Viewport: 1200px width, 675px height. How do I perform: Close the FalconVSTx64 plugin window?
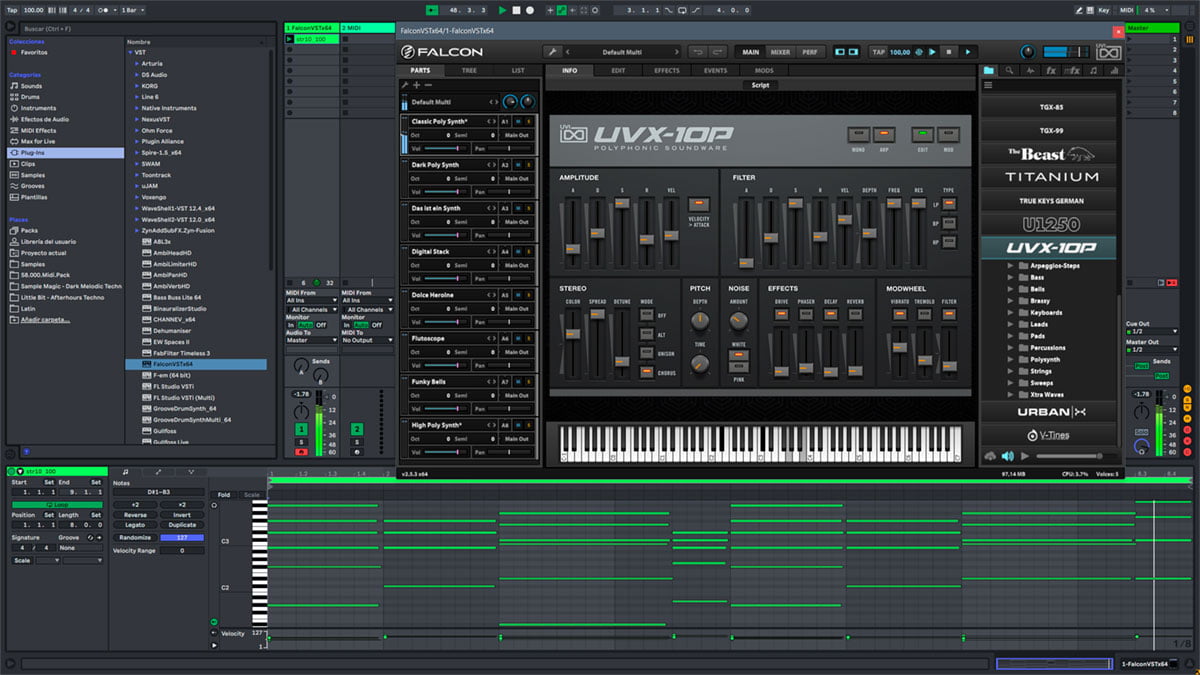[x=1118, y=31]
